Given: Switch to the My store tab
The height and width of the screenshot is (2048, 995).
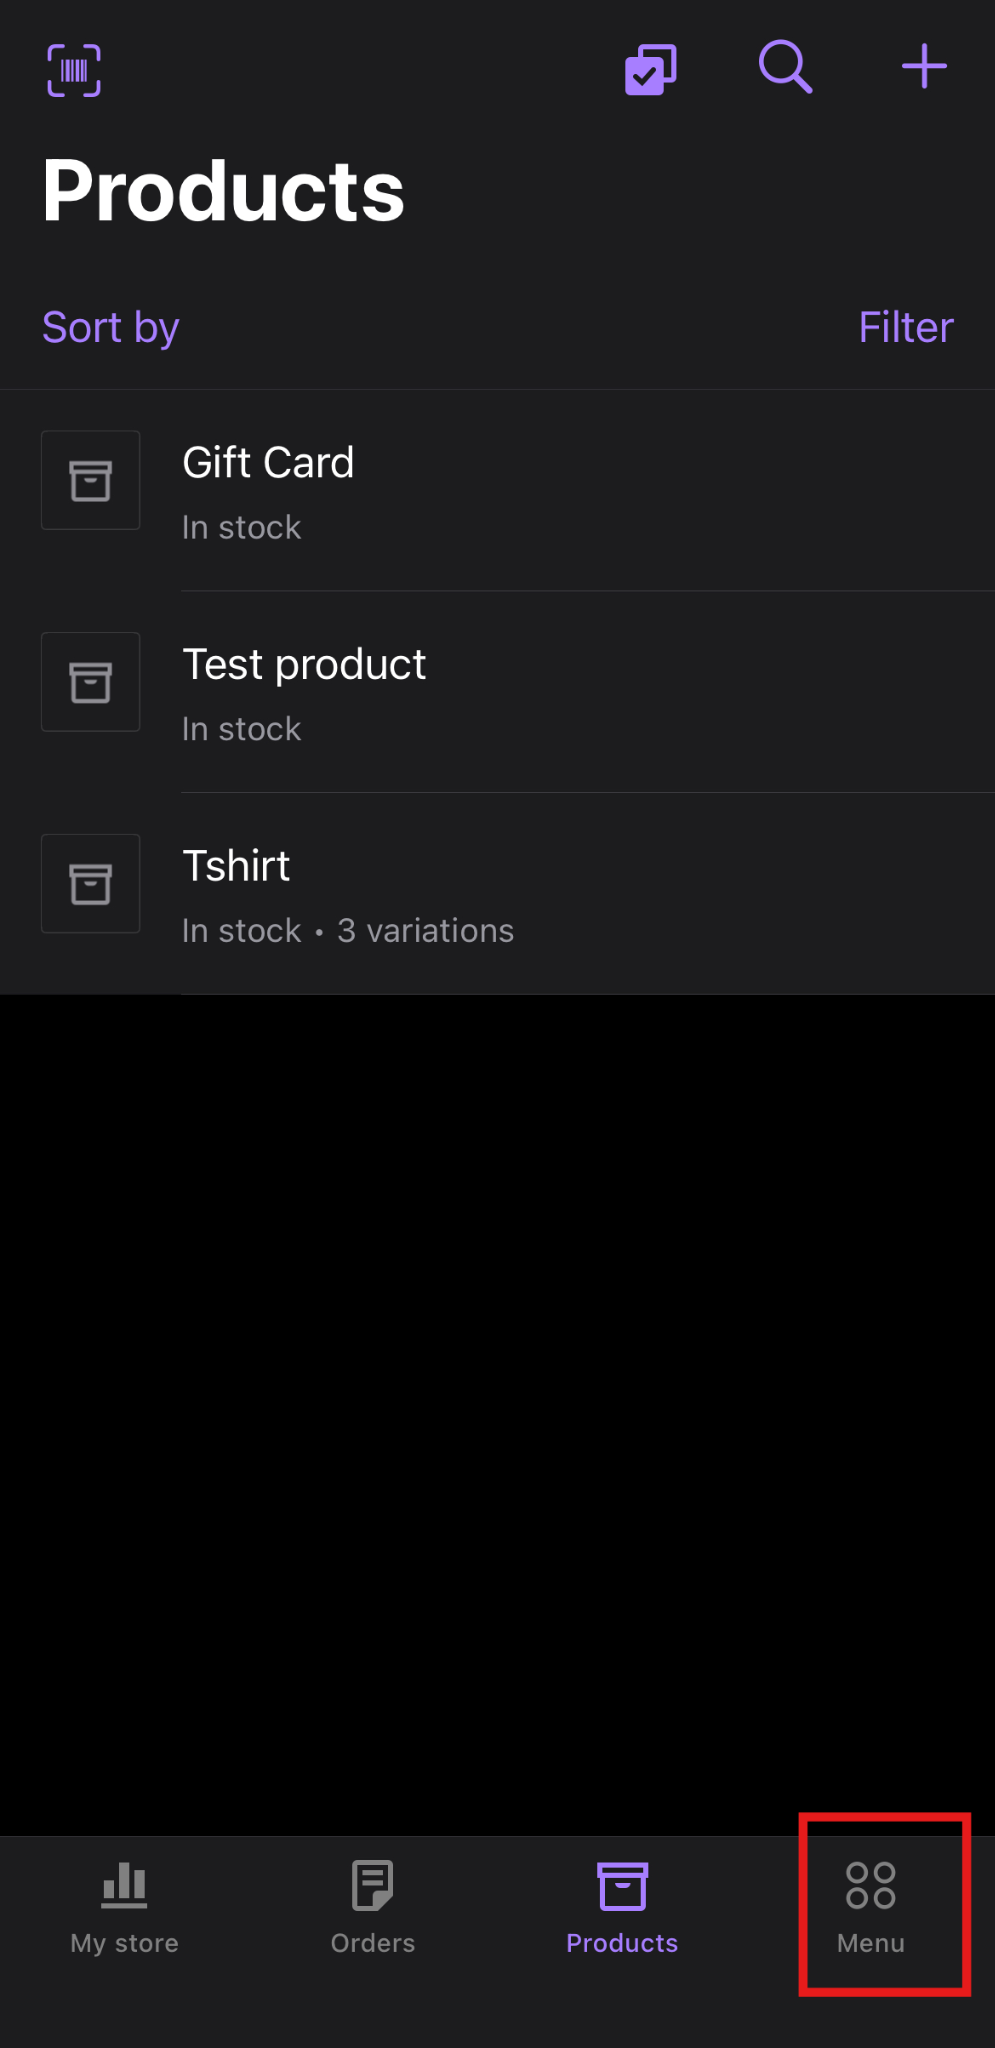Looking at the screenshot, I should 124,1907.
